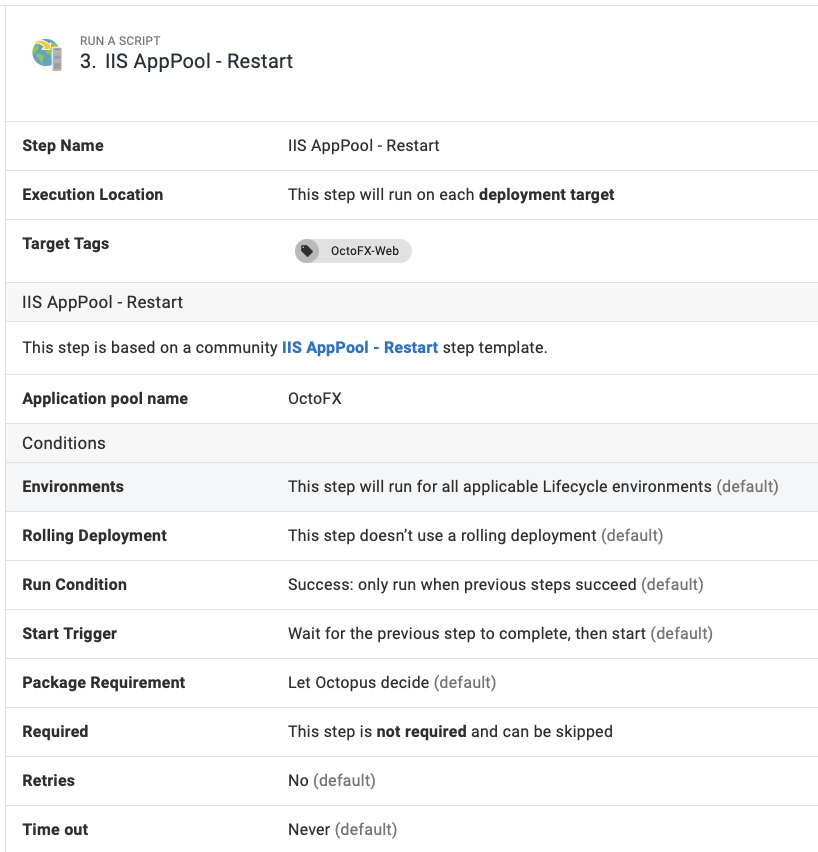The height and width of the screenshot is (852, 818).
Task: Select the Step Name value 'IIS AppPool - Restart'
Action: 364,146
